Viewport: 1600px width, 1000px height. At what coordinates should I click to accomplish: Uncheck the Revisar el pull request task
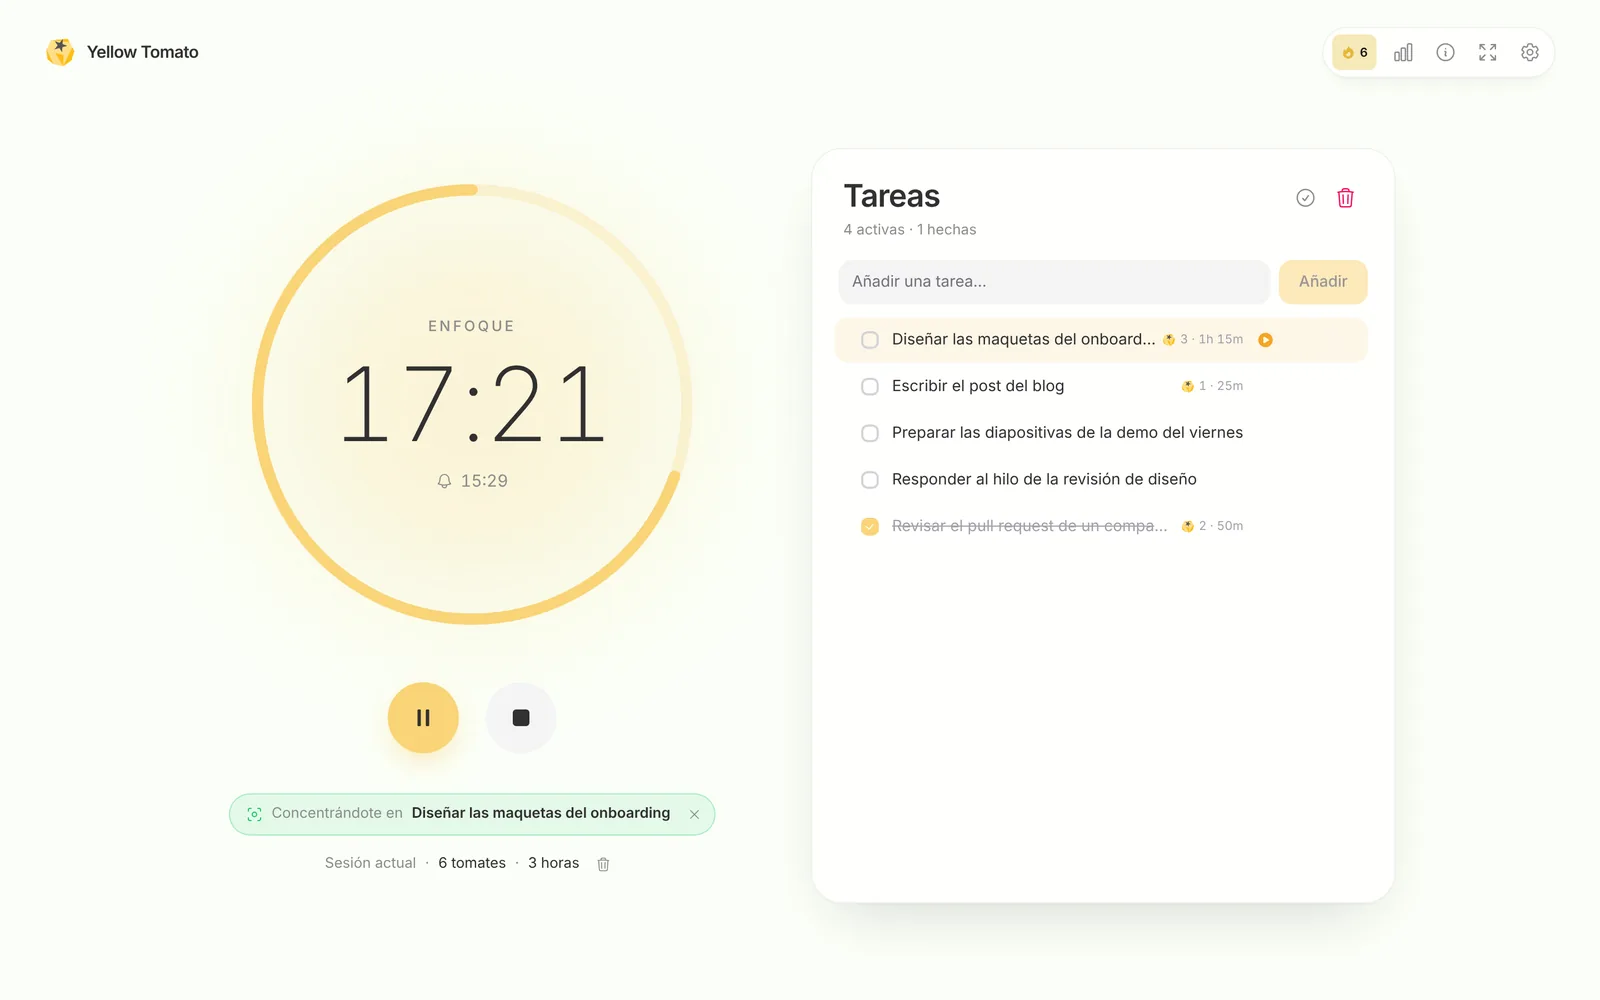(x=870, y=526)
